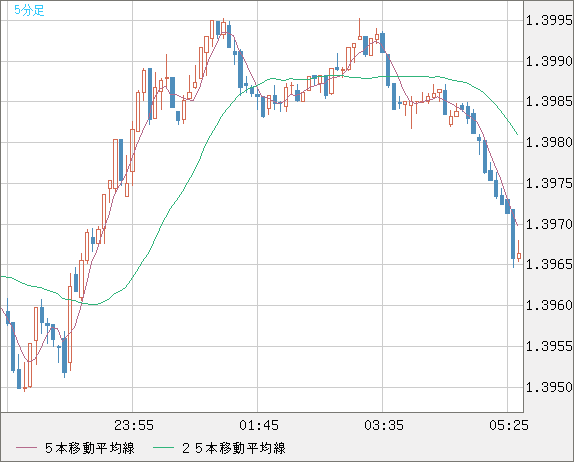Click the 1.3955 price axis label
This screenshot has width=574, height=462.
pos(549,346)
